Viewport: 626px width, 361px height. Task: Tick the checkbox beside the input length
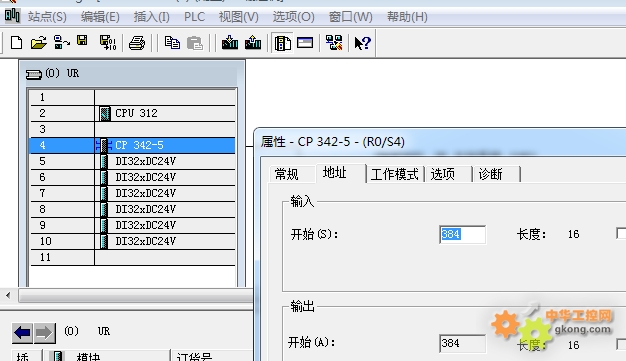621,233
